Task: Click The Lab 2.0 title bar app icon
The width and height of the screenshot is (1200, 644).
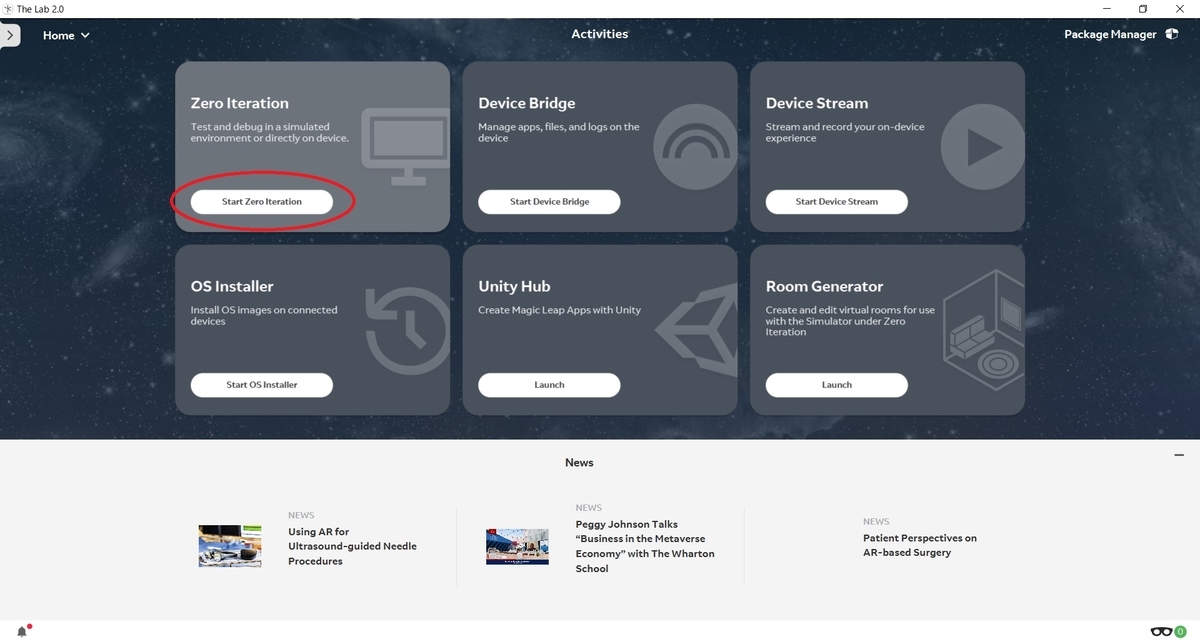Action: (x=8, y=8)
